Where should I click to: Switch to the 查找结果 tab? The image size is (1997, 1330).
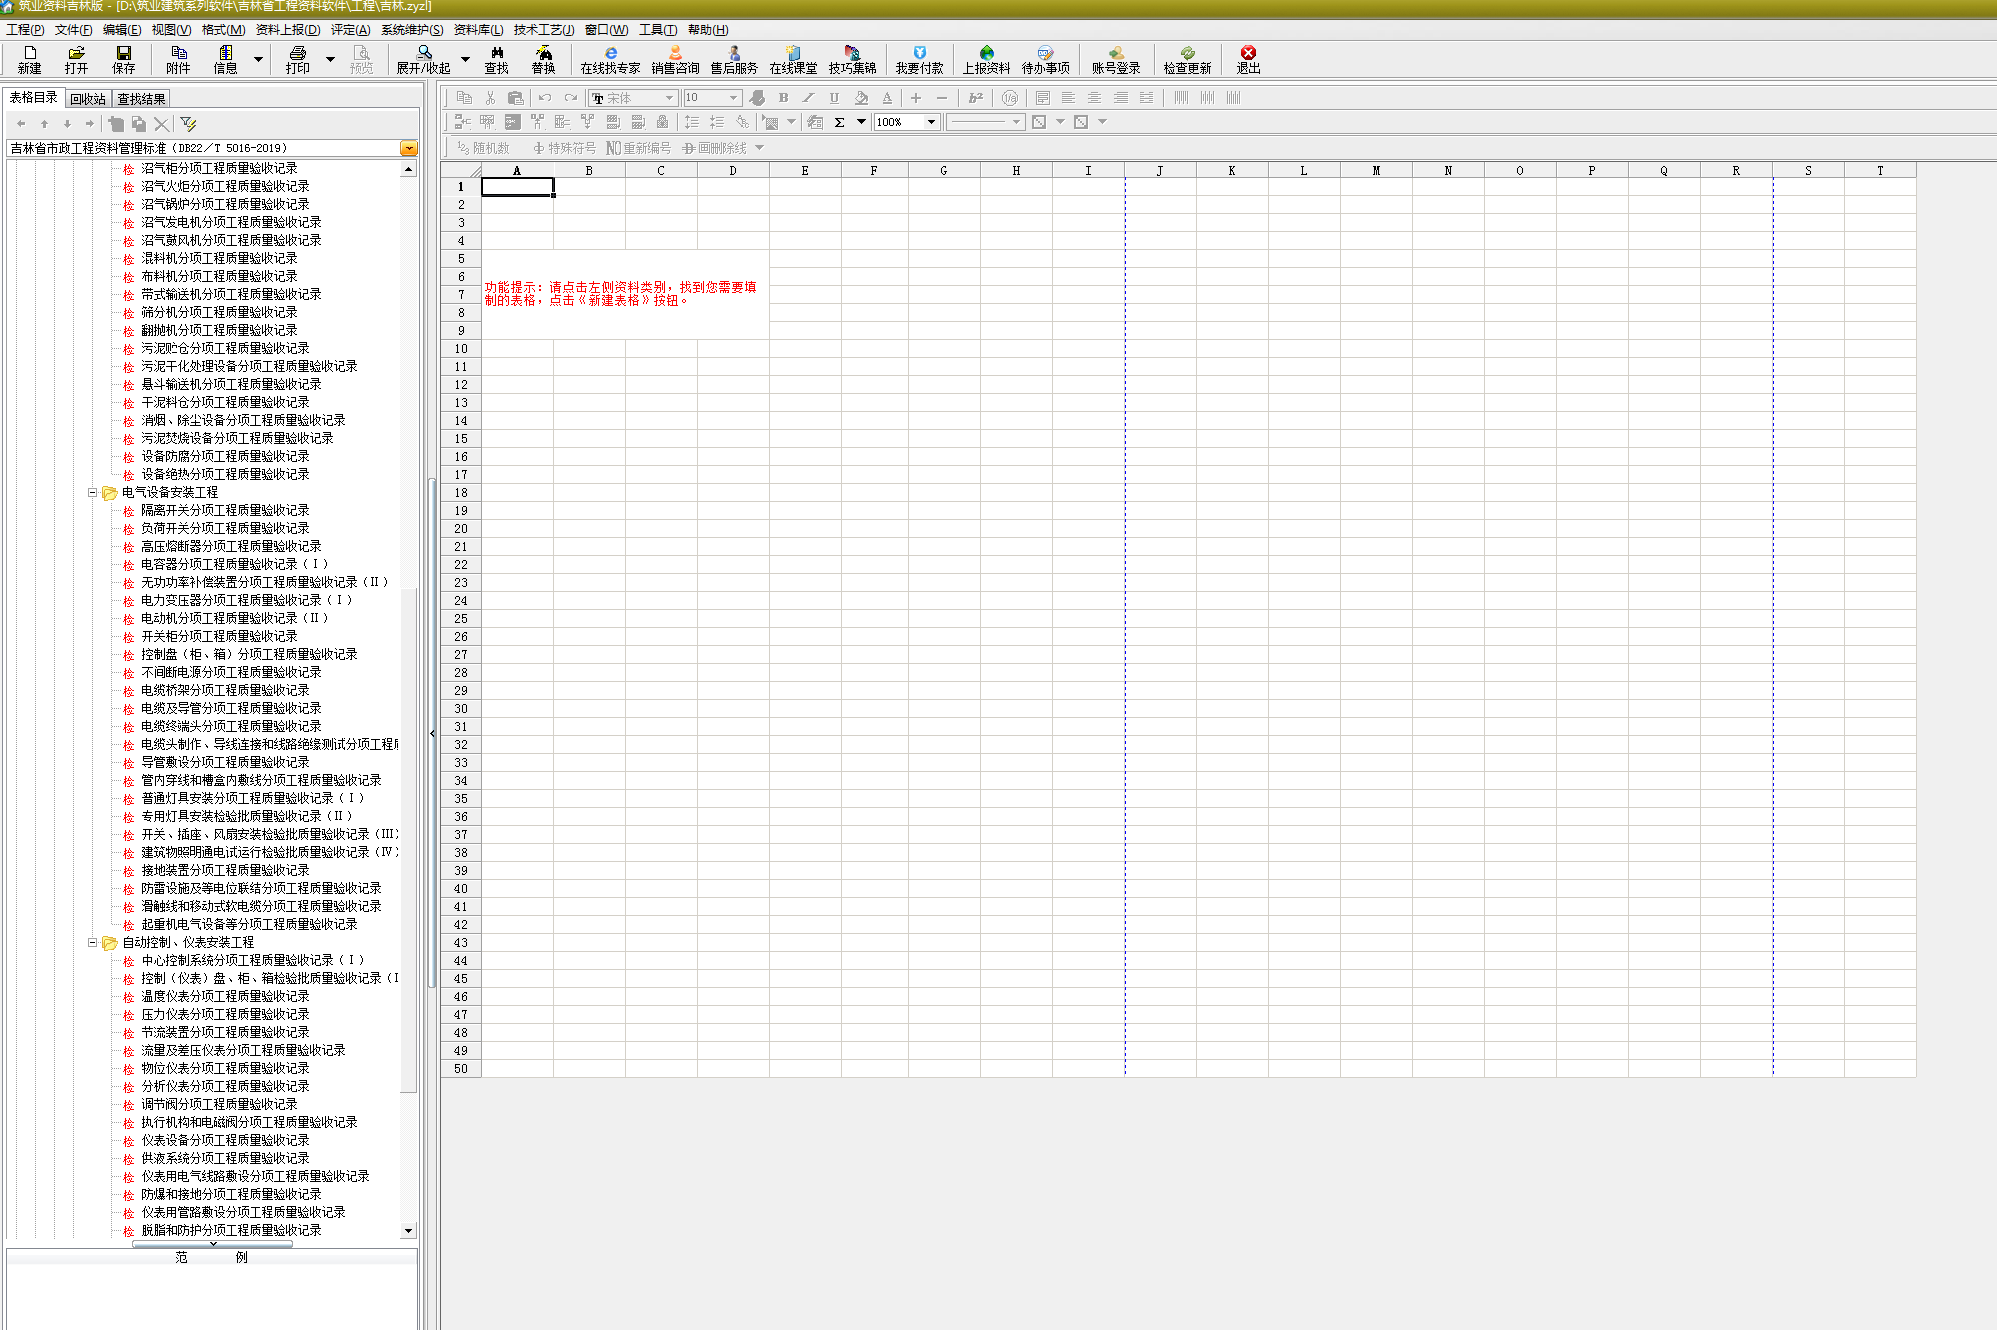tap(141, 99)
